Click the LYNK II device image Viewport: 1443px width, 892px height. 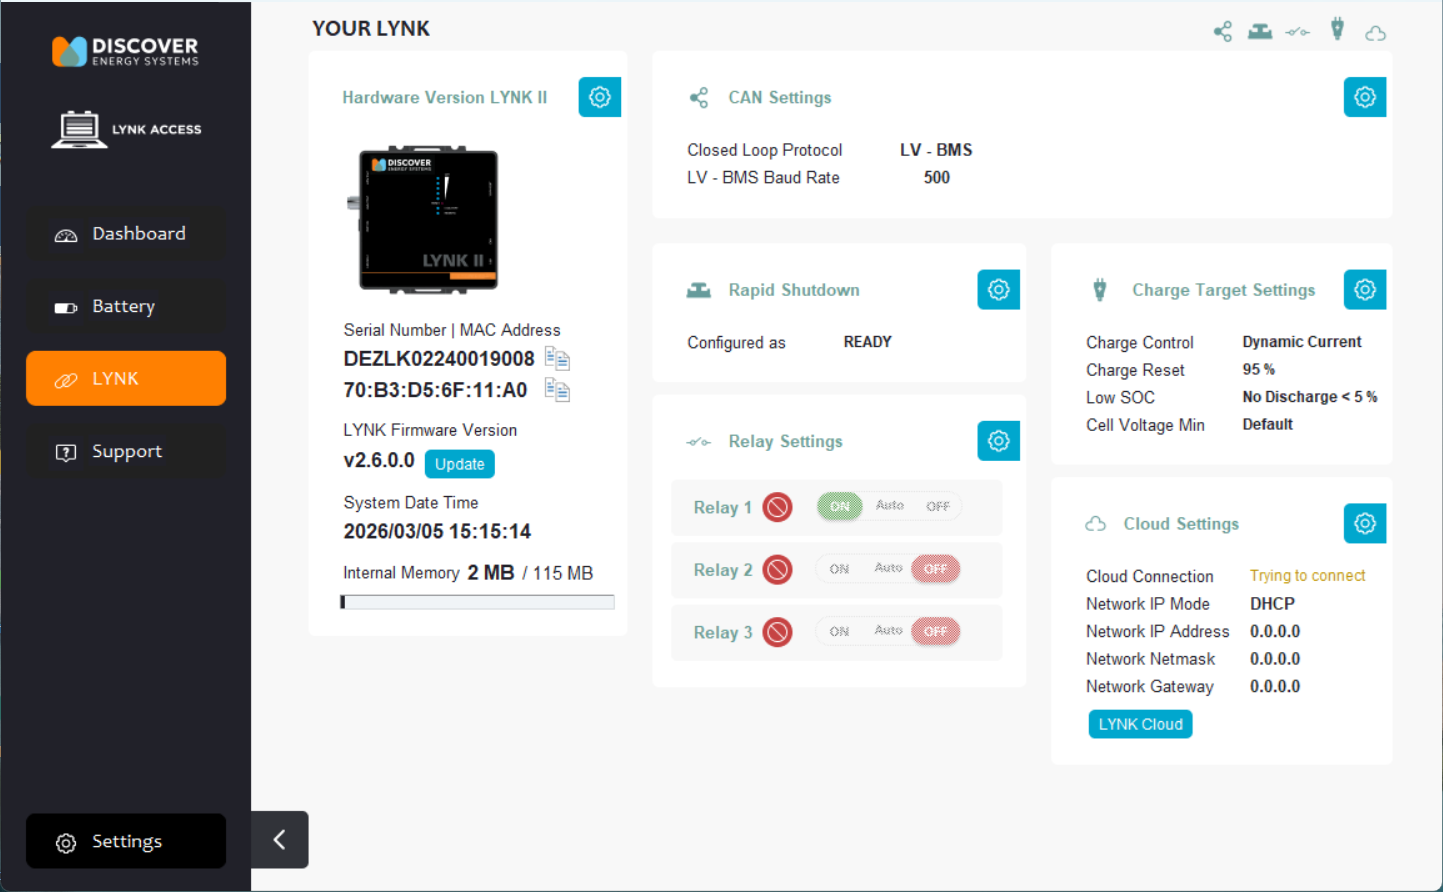[428, 220]
